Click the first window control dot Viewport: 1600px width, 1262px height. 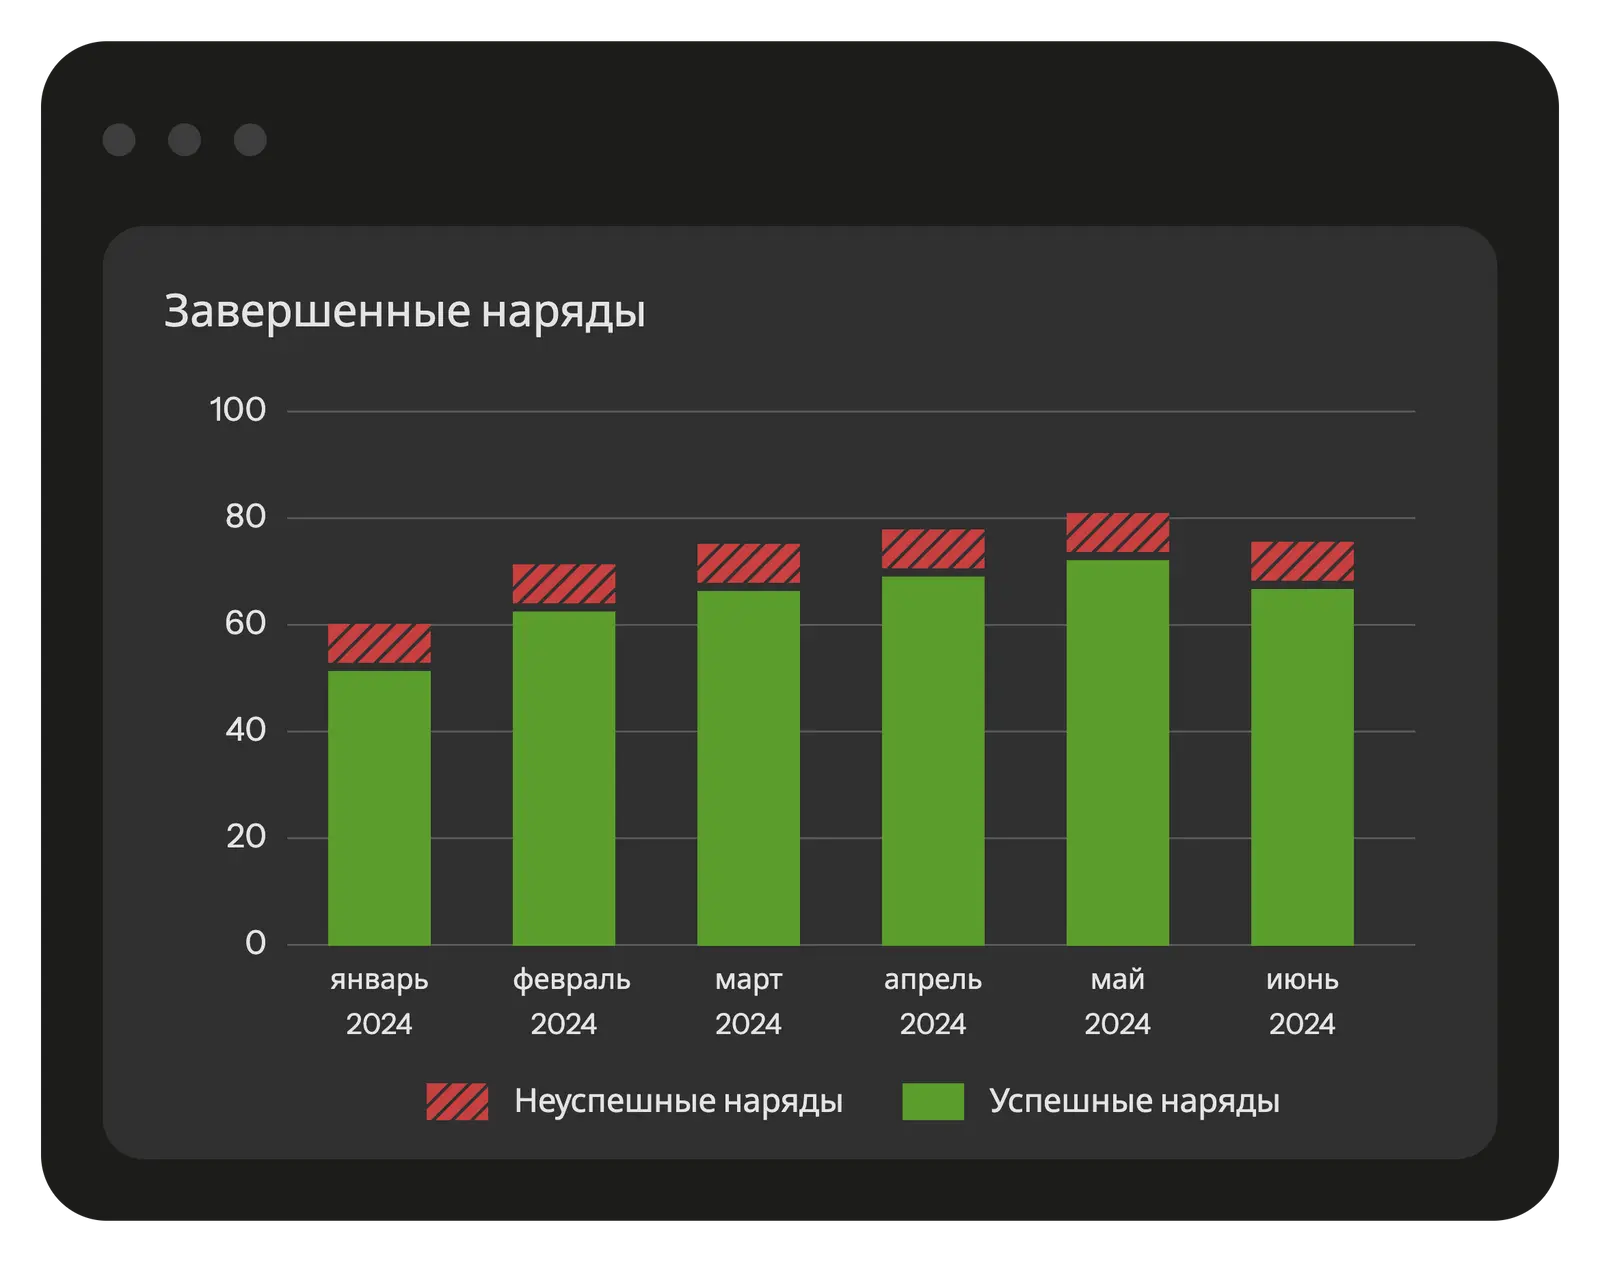[x=119, y=140]
